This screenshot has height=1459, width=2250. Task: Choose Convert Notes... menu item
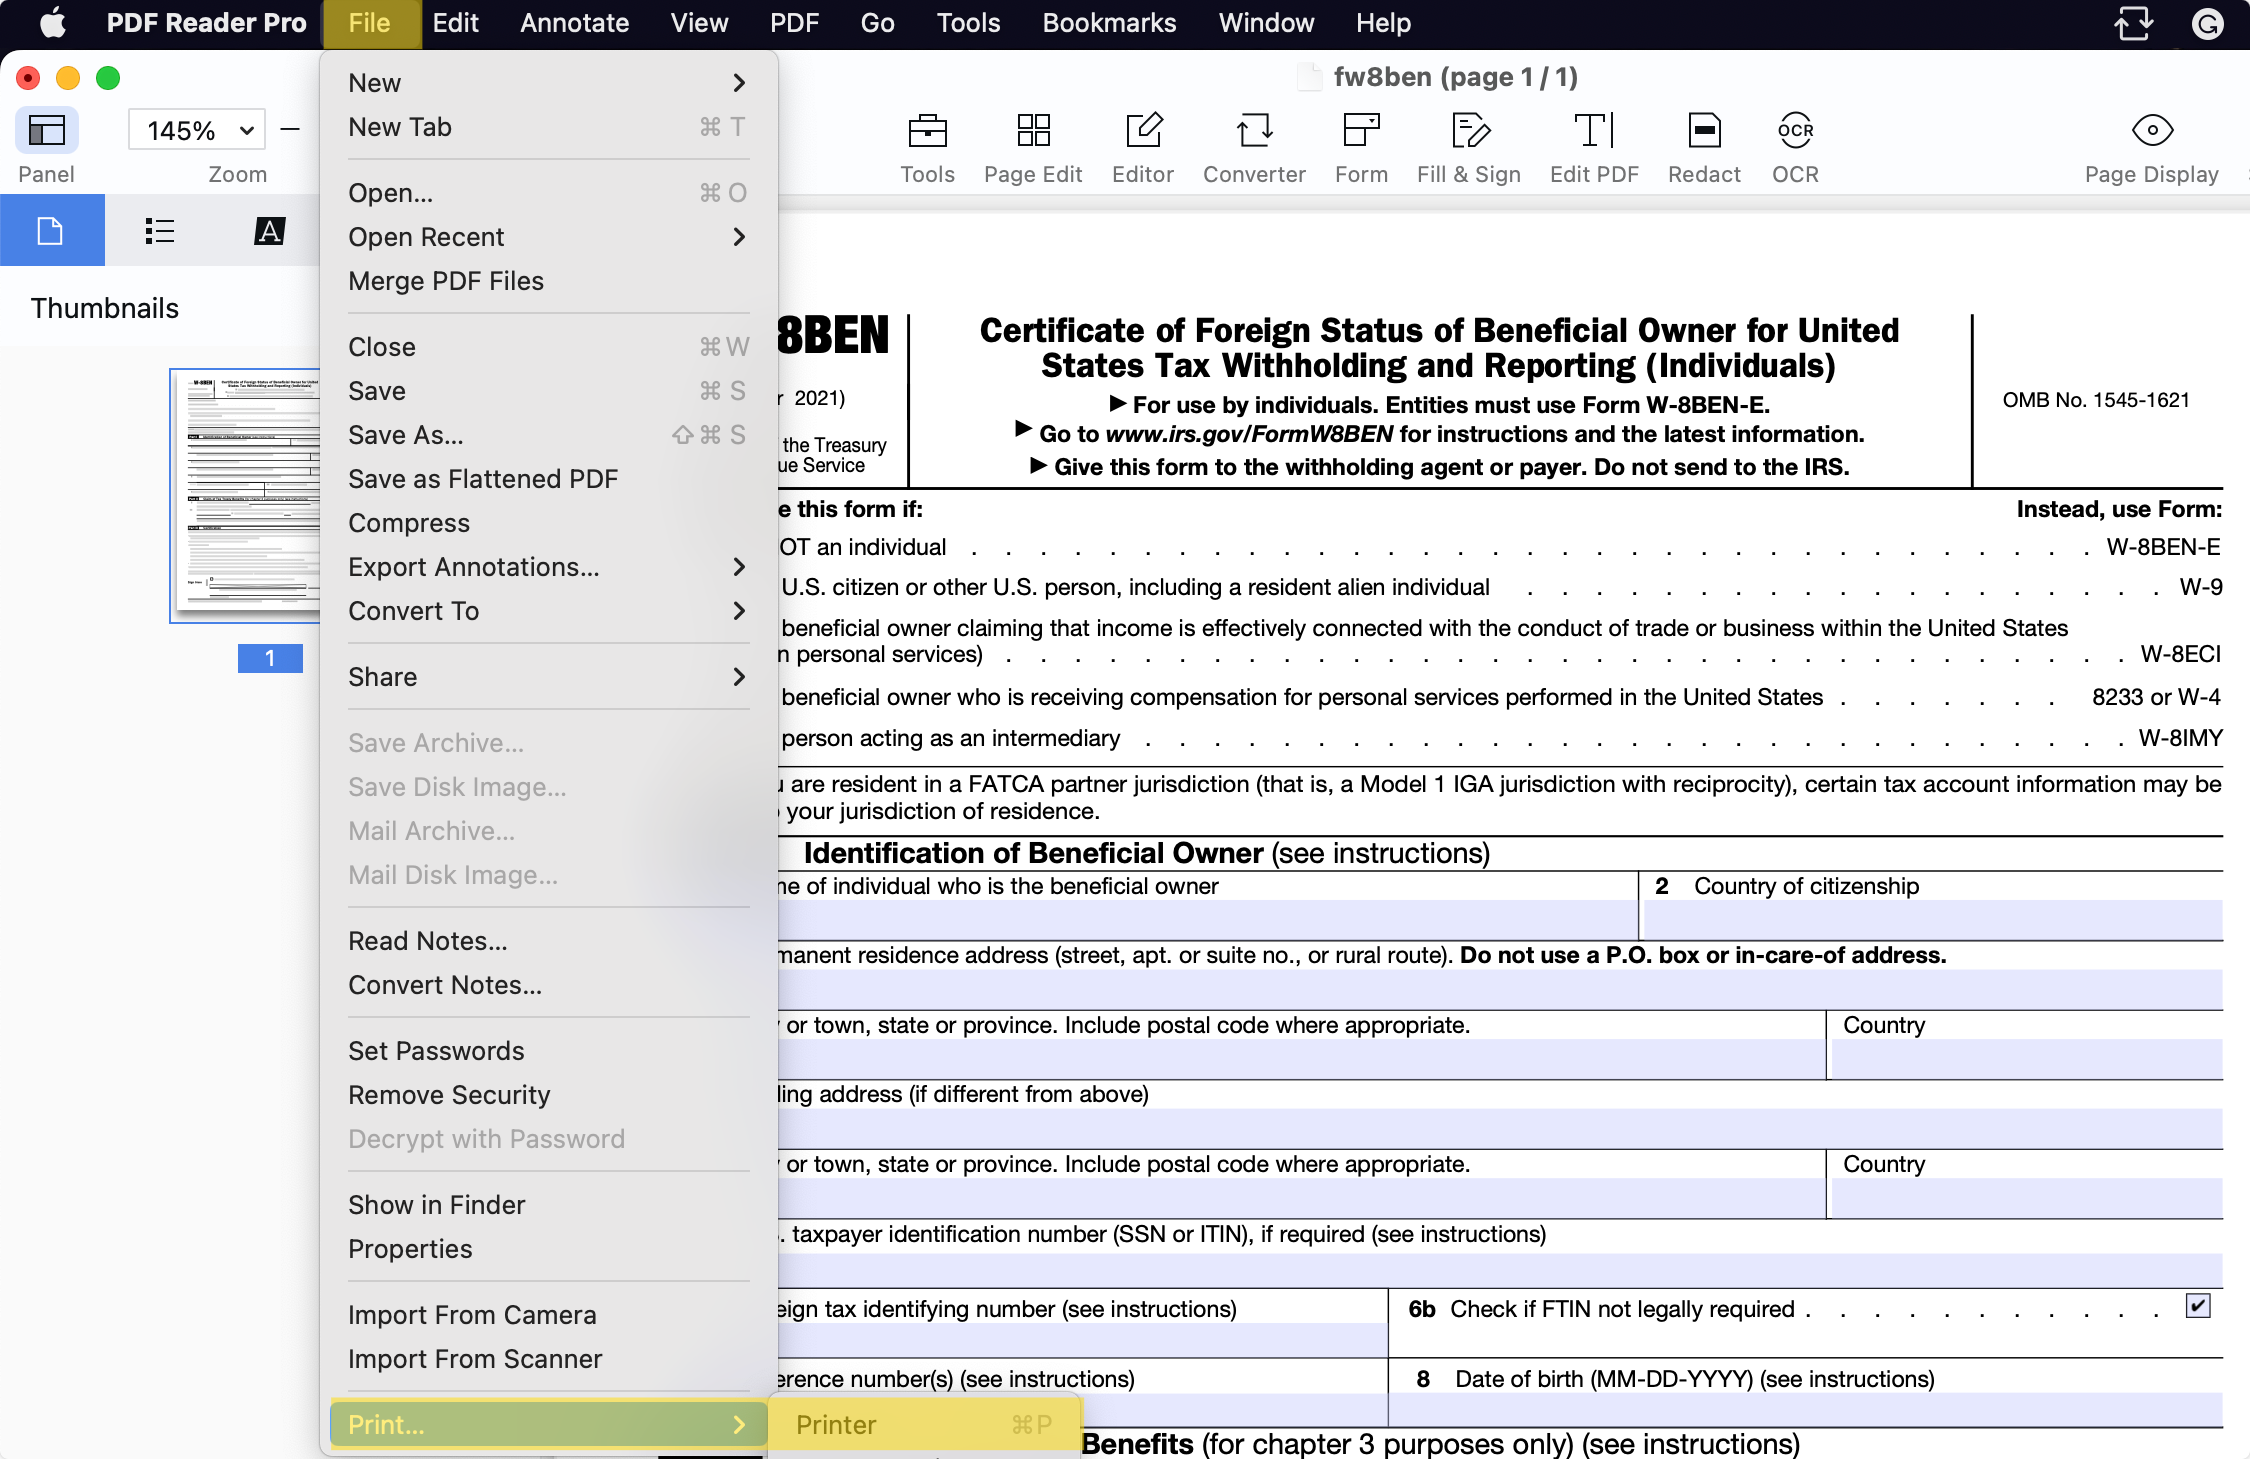point(548,985)
